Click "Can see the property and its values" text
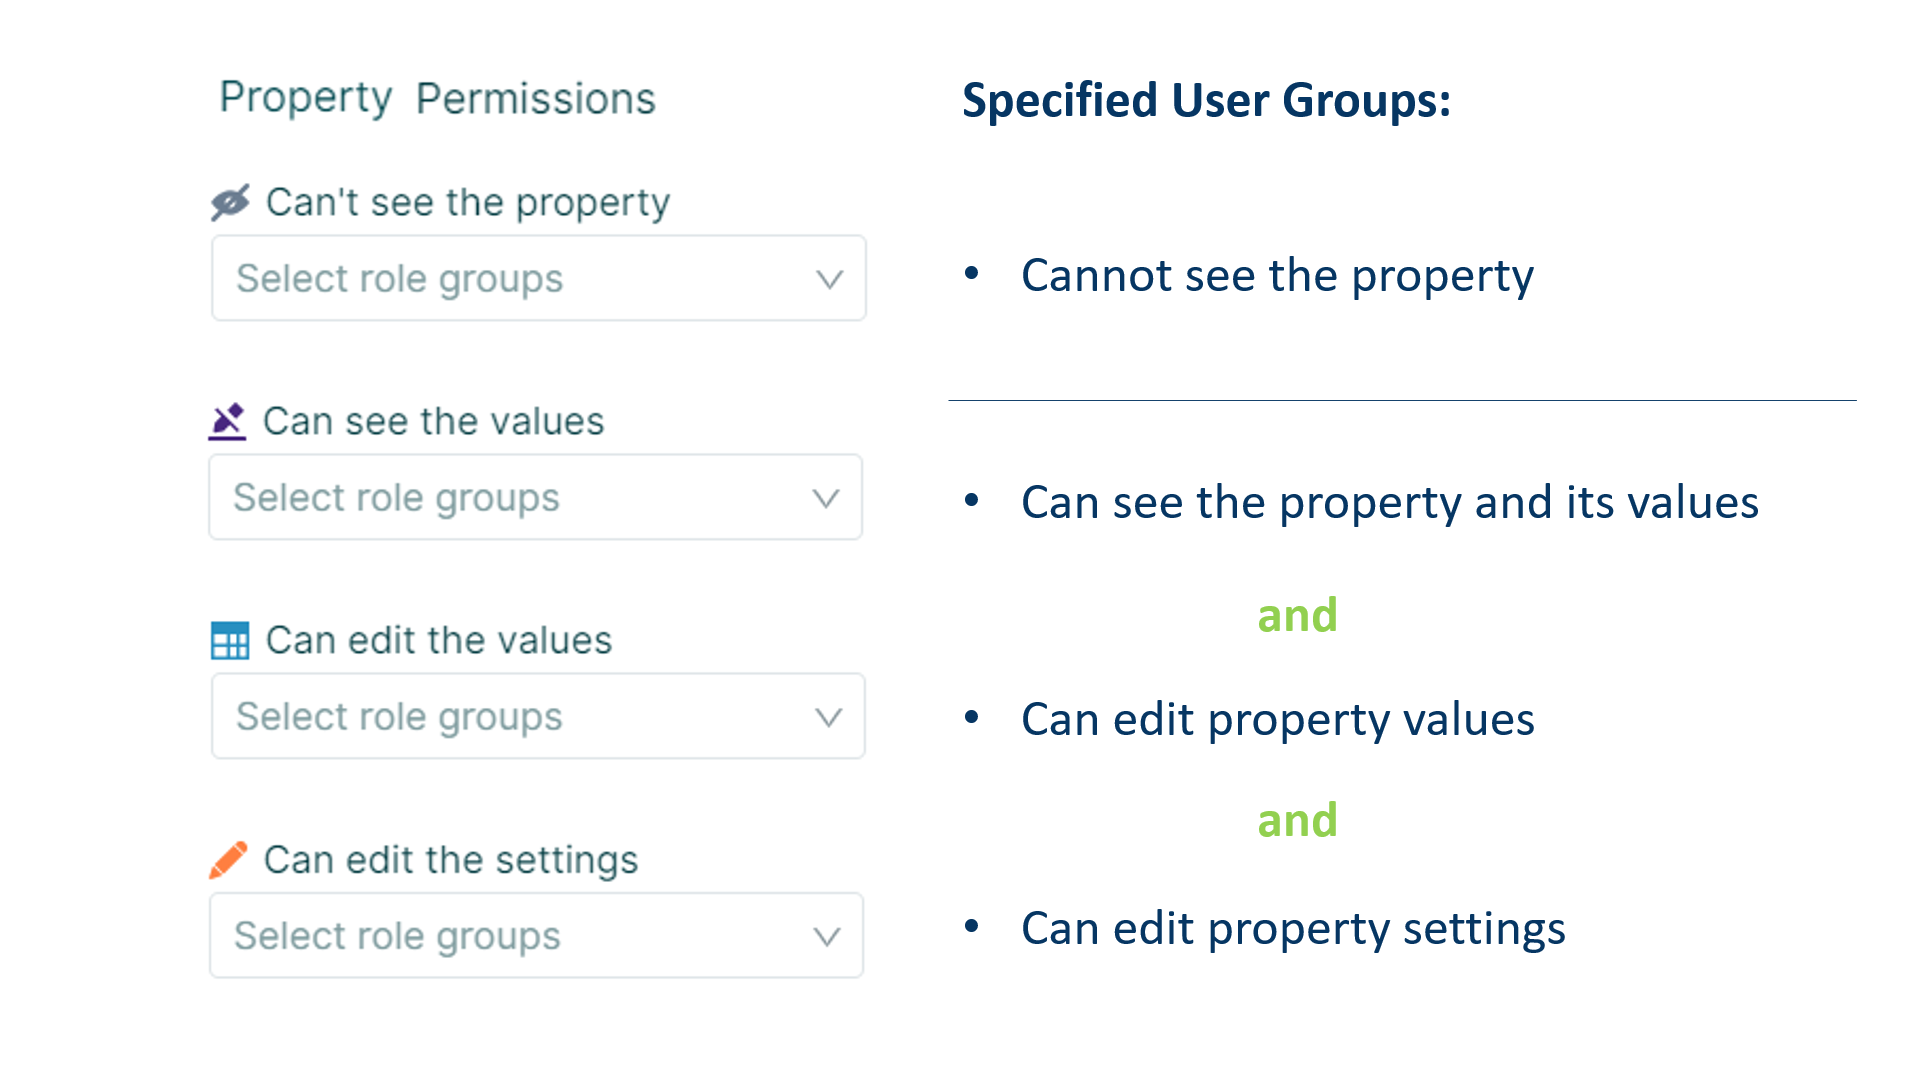Image resolution: width=1920 pixels, height=1080 pixels. click(1389, 503)
